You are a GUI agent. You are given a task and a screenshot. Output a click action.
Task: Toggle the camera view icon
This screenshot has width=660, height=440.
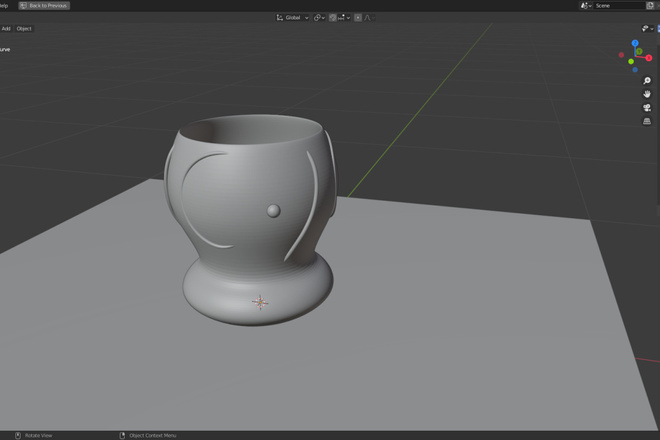[x=647, y=107]
